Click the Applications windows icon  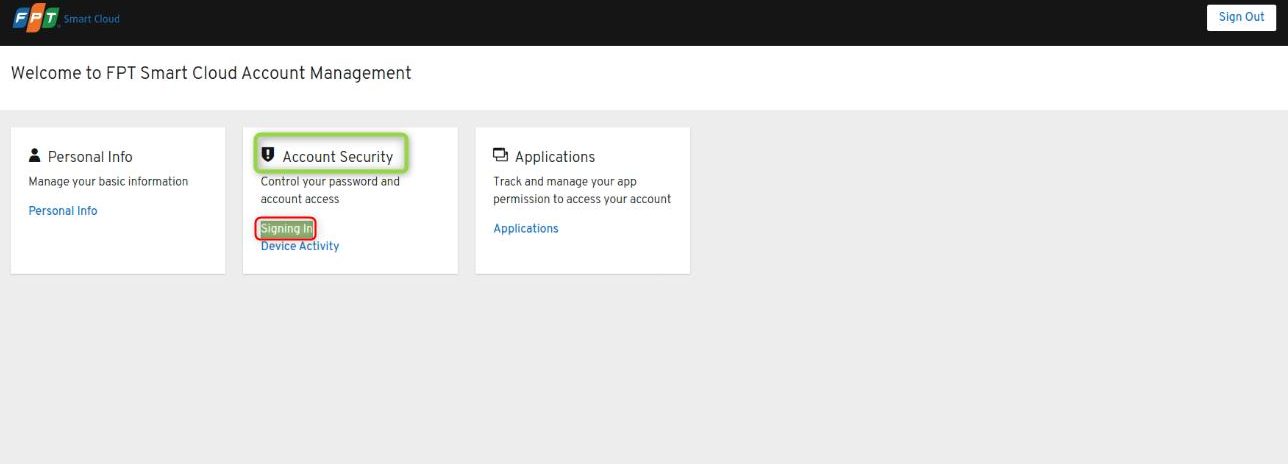501,155
